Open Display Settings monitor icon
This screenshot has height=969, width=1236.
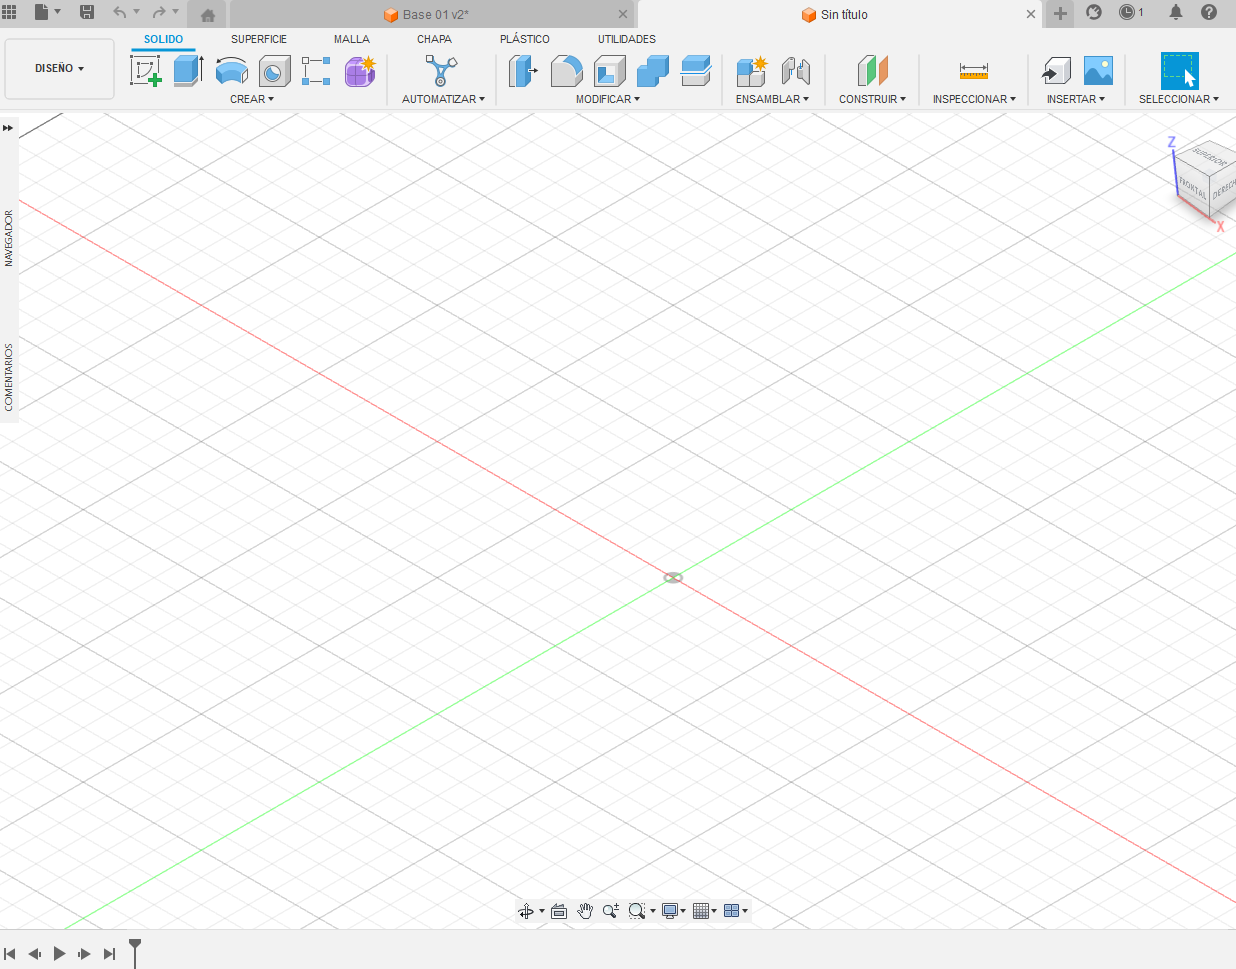[670, 911]
